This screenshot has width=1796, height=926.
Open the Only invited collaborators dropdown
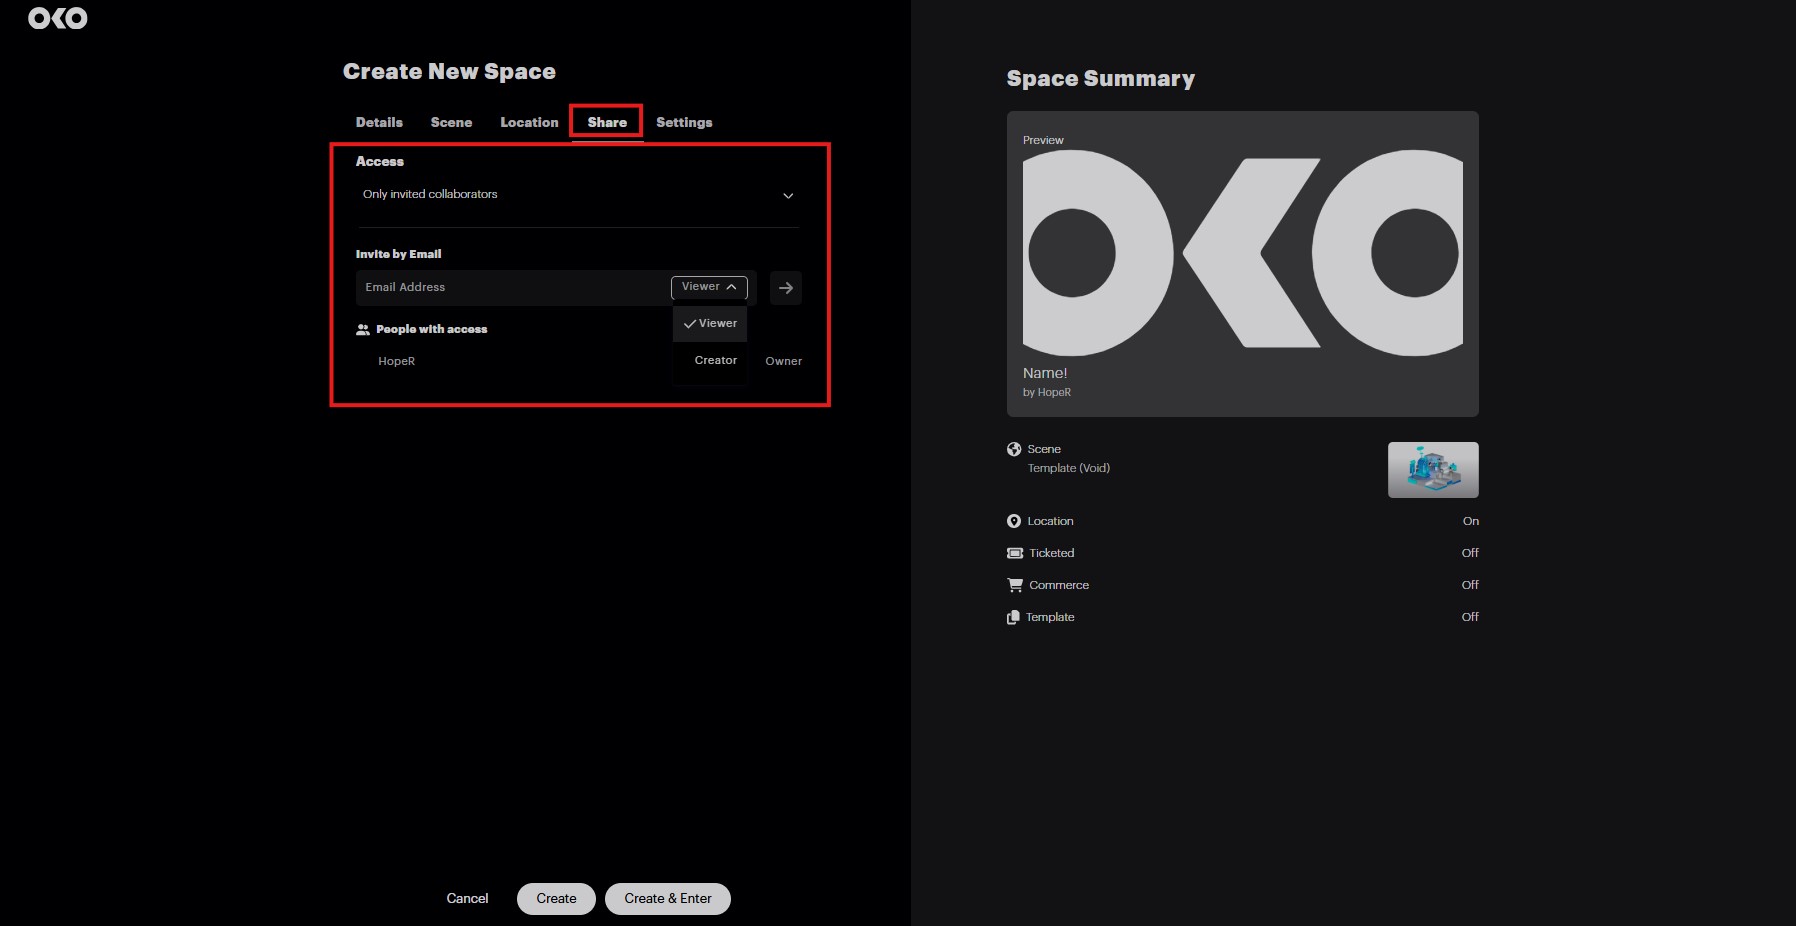430,194
